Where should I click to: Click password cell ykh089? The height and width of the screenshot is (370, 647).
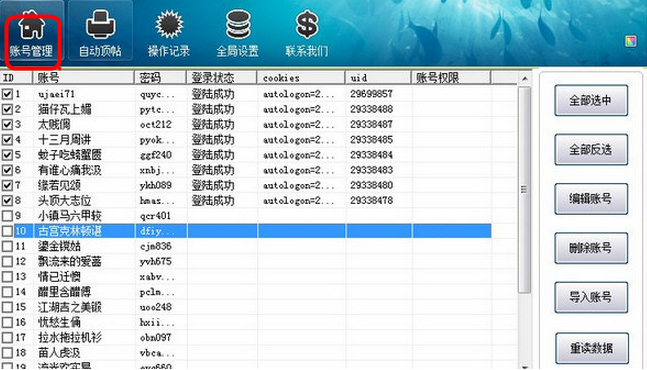coord(156,185)
